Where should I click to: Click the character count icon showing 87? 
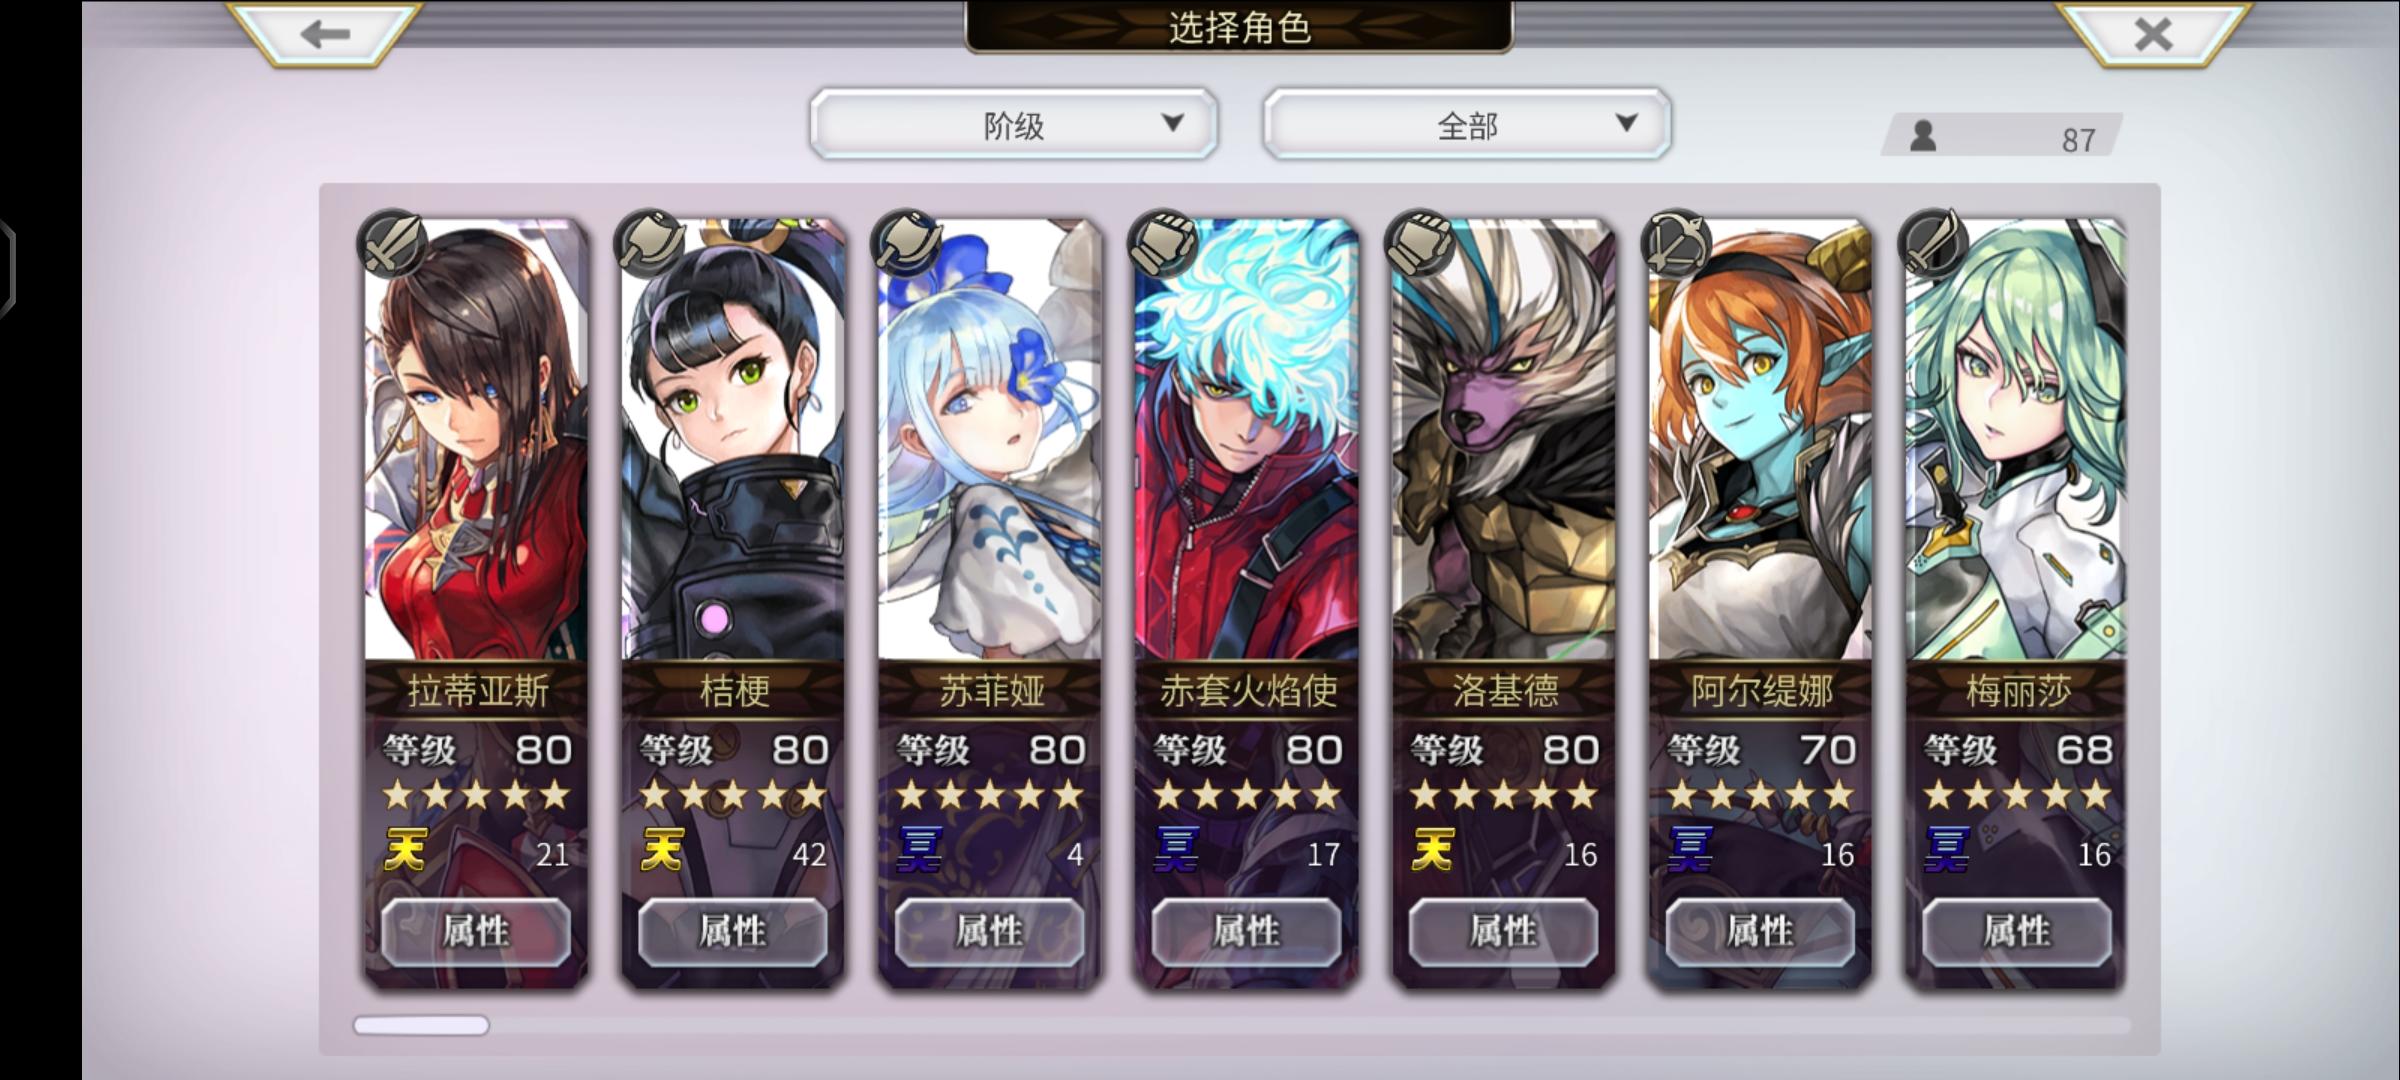[1922, 136]
